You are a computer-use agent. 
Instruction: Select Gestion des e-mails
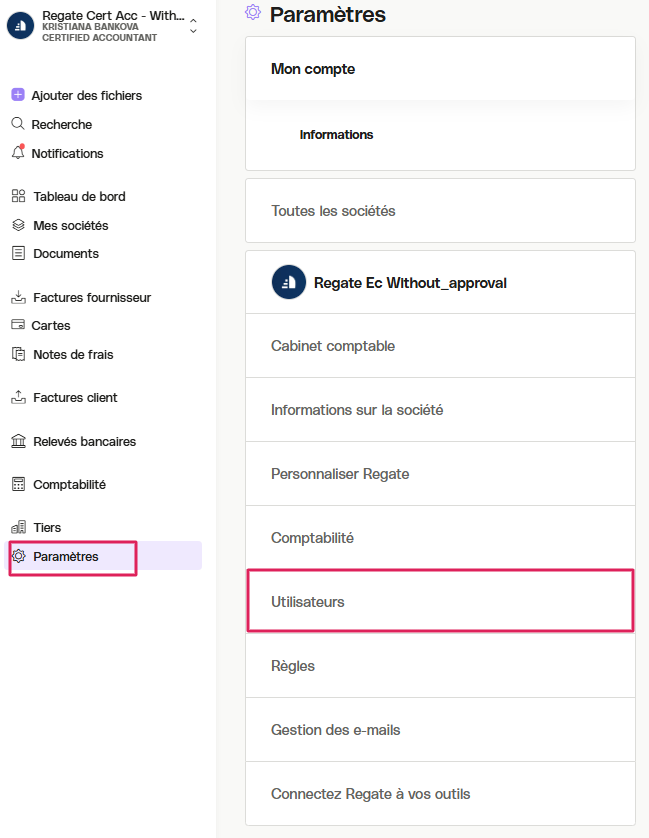(x=441, y=730)
